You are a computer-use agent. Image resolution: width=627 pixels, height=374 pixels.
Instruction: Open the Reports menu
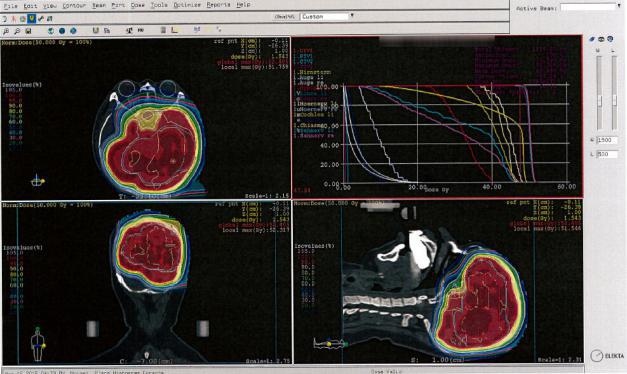[218, 5]
